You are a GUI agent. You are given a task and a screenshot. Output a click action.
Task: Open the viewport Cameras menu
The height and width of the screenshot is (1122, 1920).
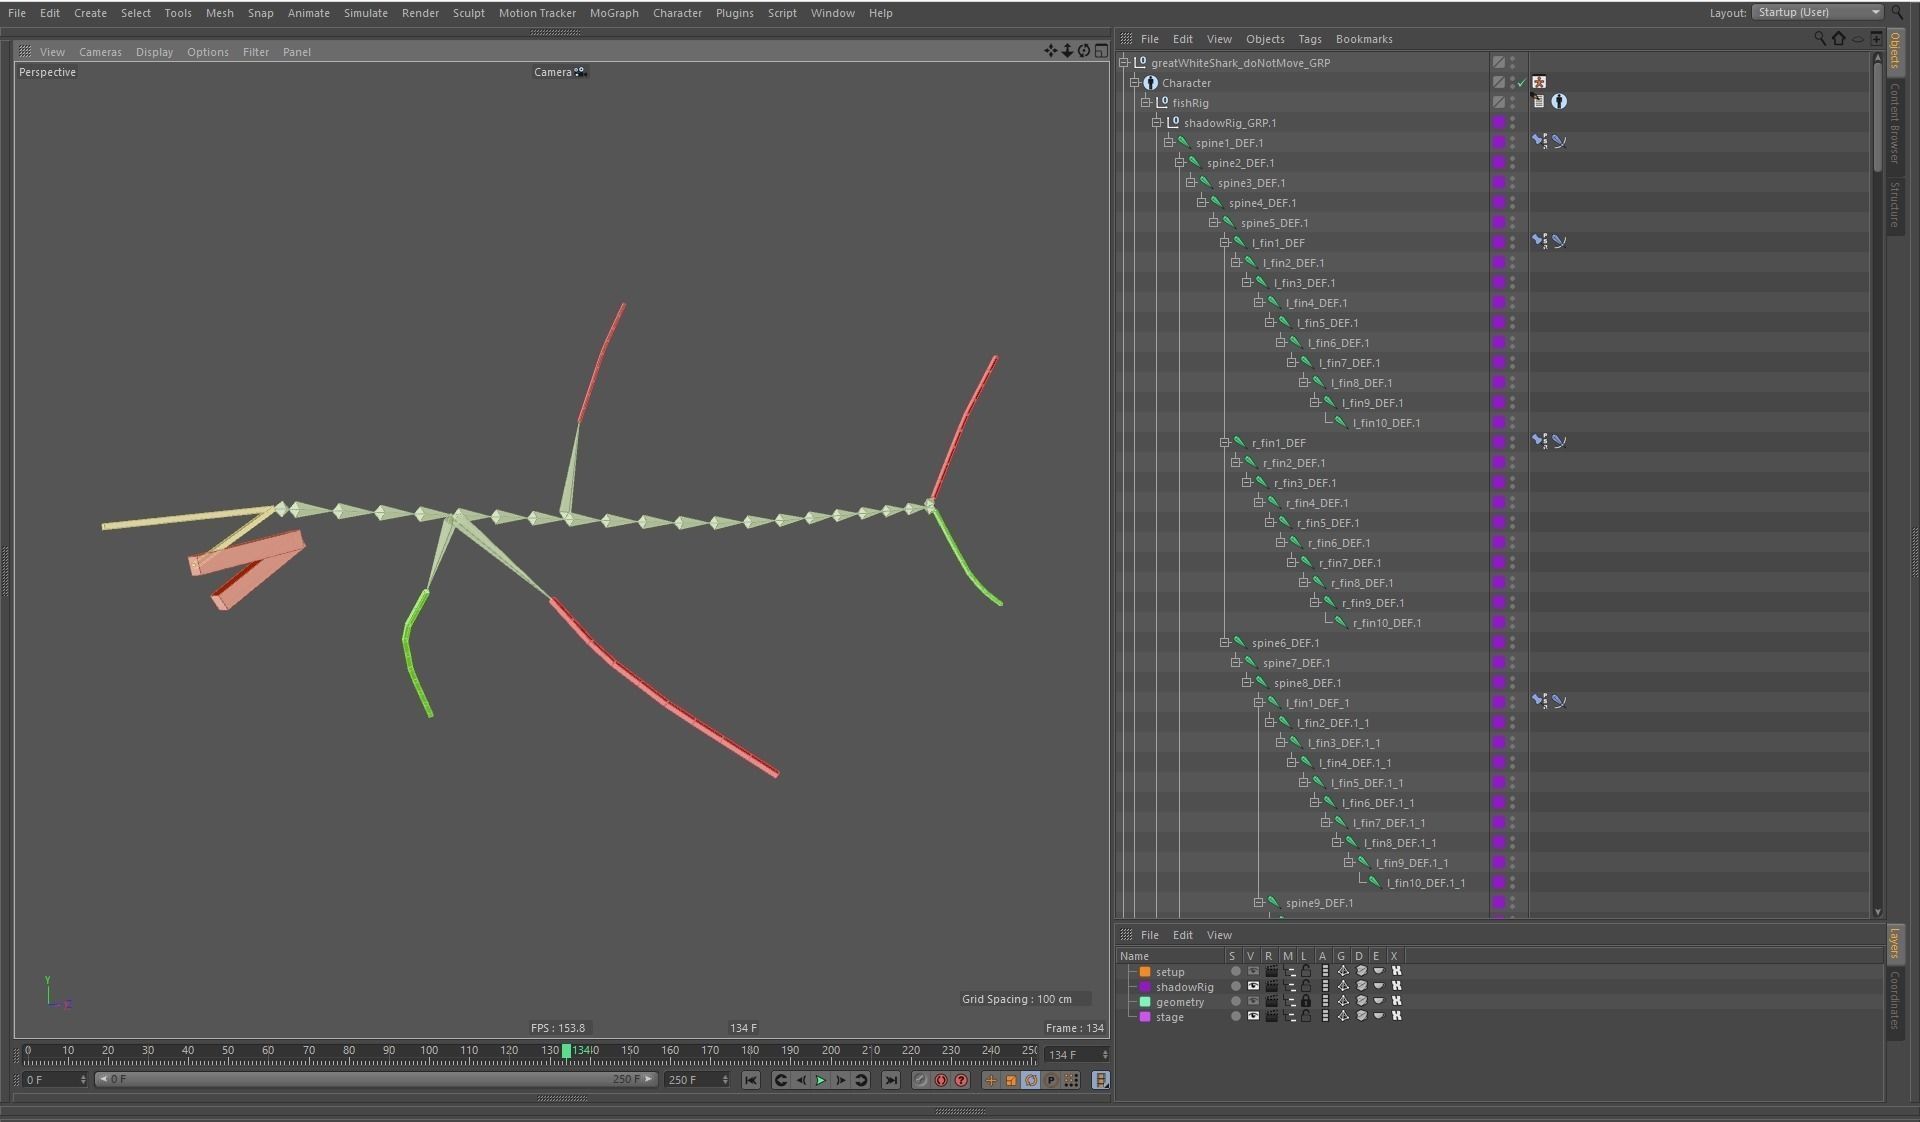point(100,52)
